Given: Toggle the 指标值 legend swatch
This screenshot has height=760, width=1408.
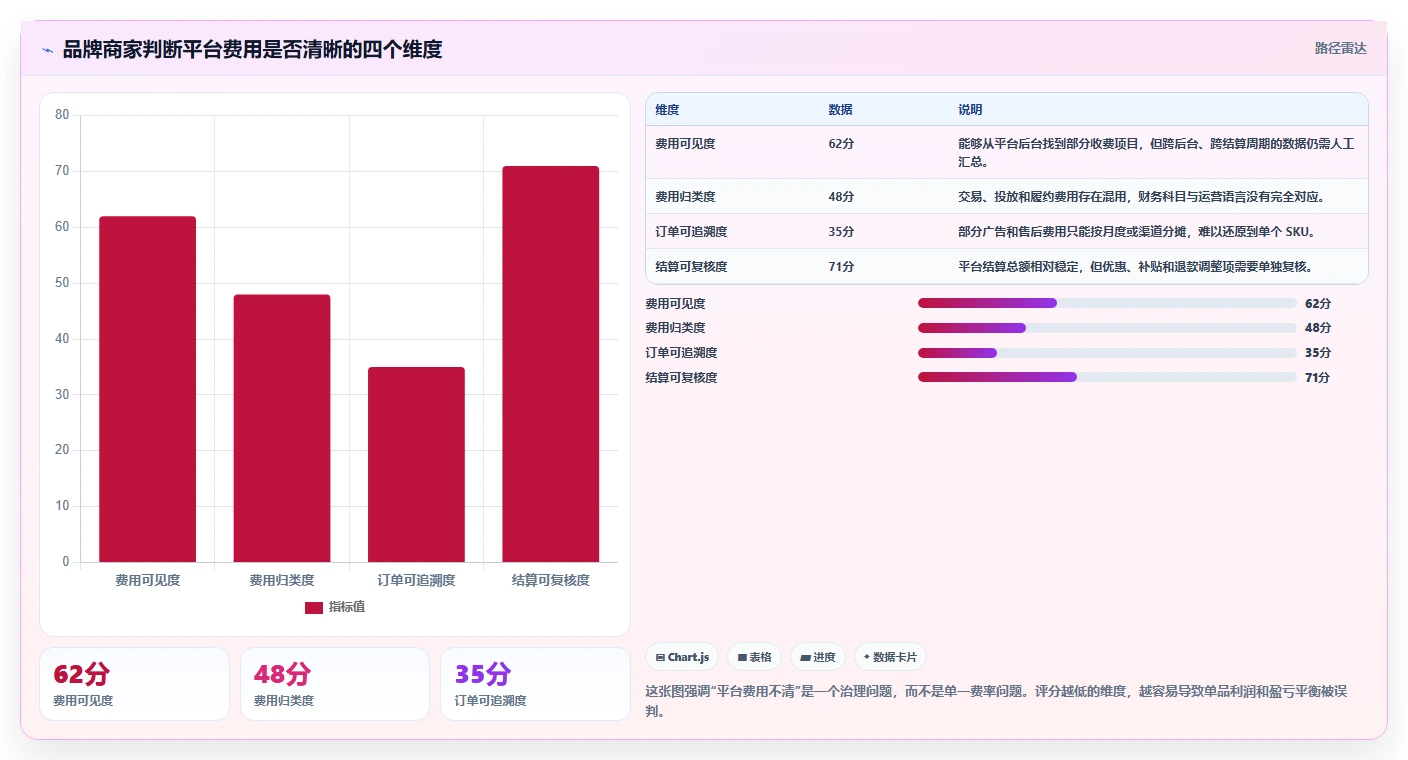Looking at the screenshot, I should [314, 607].
